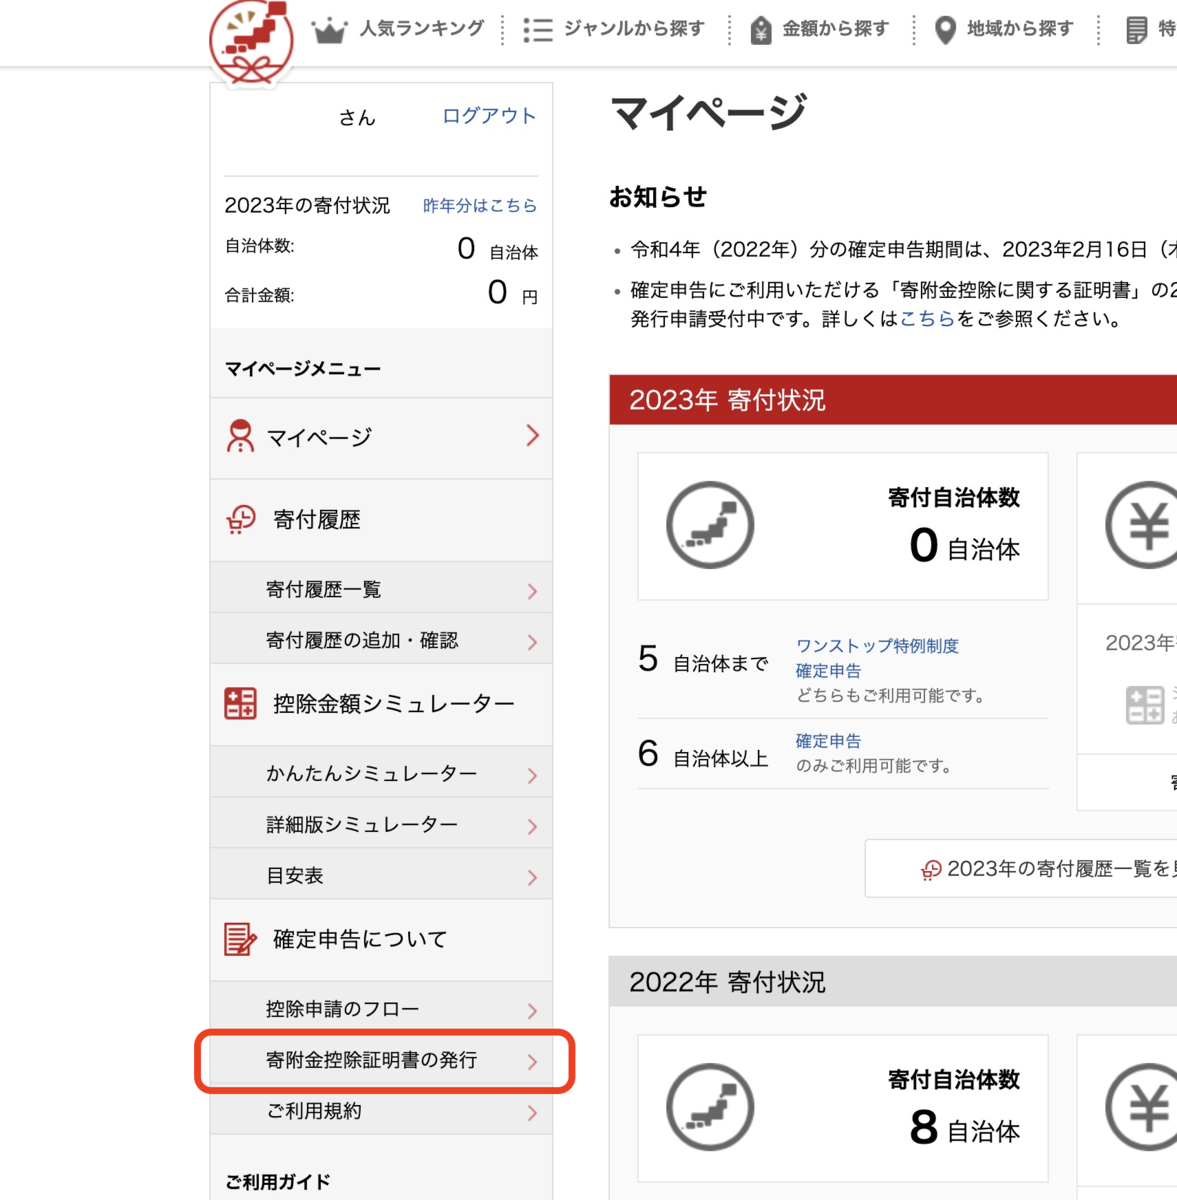1177x1200 pixels.
Task: Click the 2023年 寄付状況 red header
Action: click(x=893, y=400)
